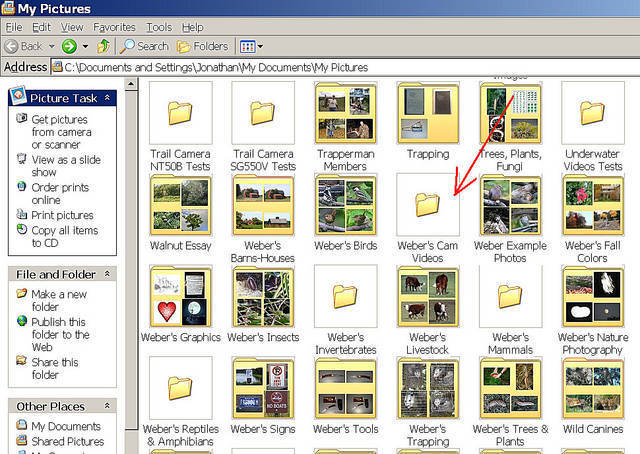This screenshot has height=454, width=640.
Task: Click the scroll up arrow of task pane
Action: coord(131,85)
